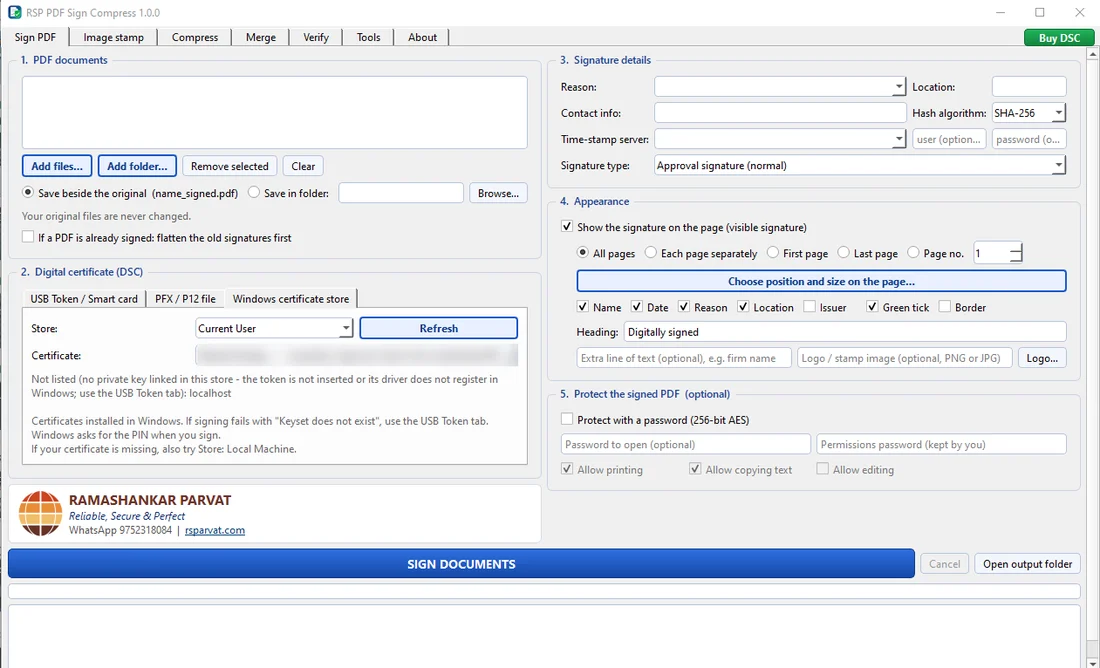
Task: Click Add folder button
Action: (x=137, y=166)
